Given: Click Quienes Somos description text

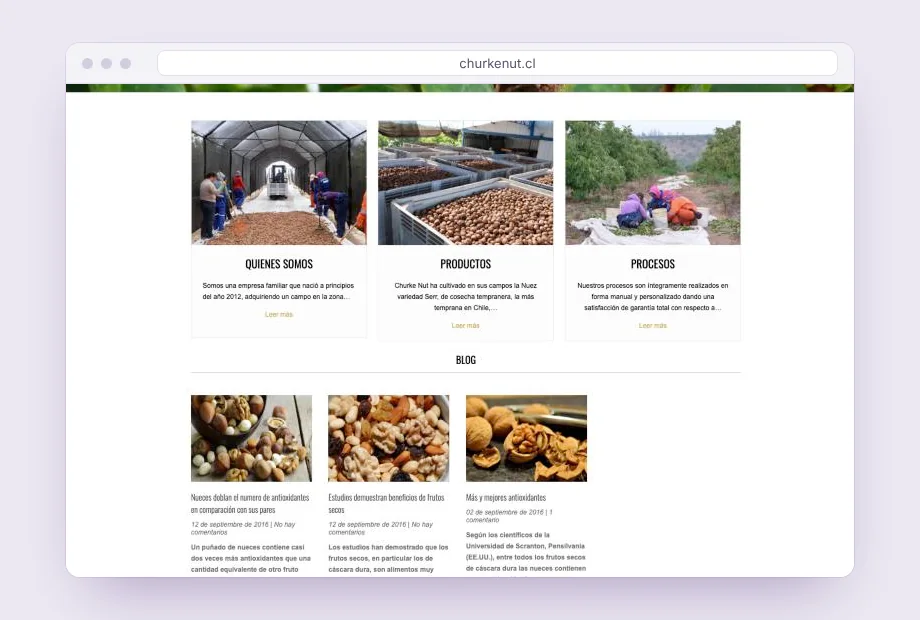Looking at the screenshot, I should 279,291.
